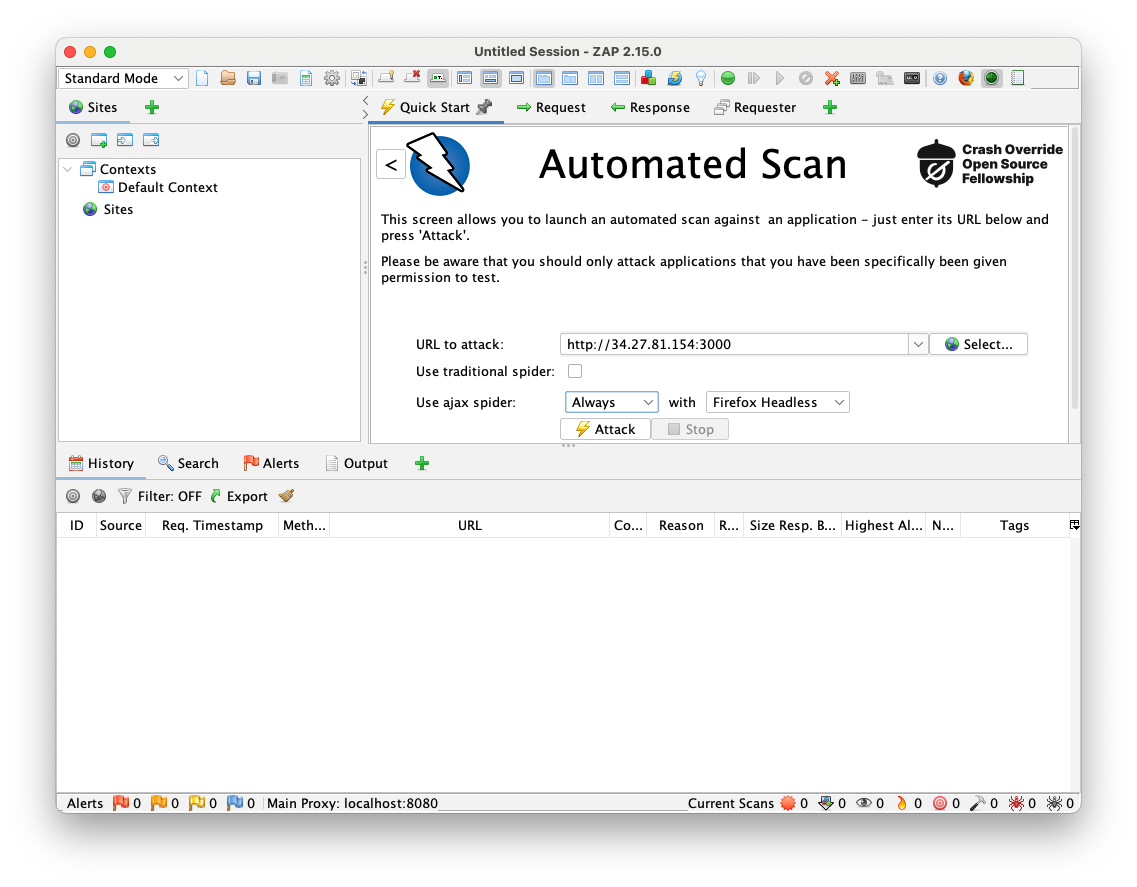Open the Search tab
The height and width of the screenshot is (887, 1137).
[189, 463]
